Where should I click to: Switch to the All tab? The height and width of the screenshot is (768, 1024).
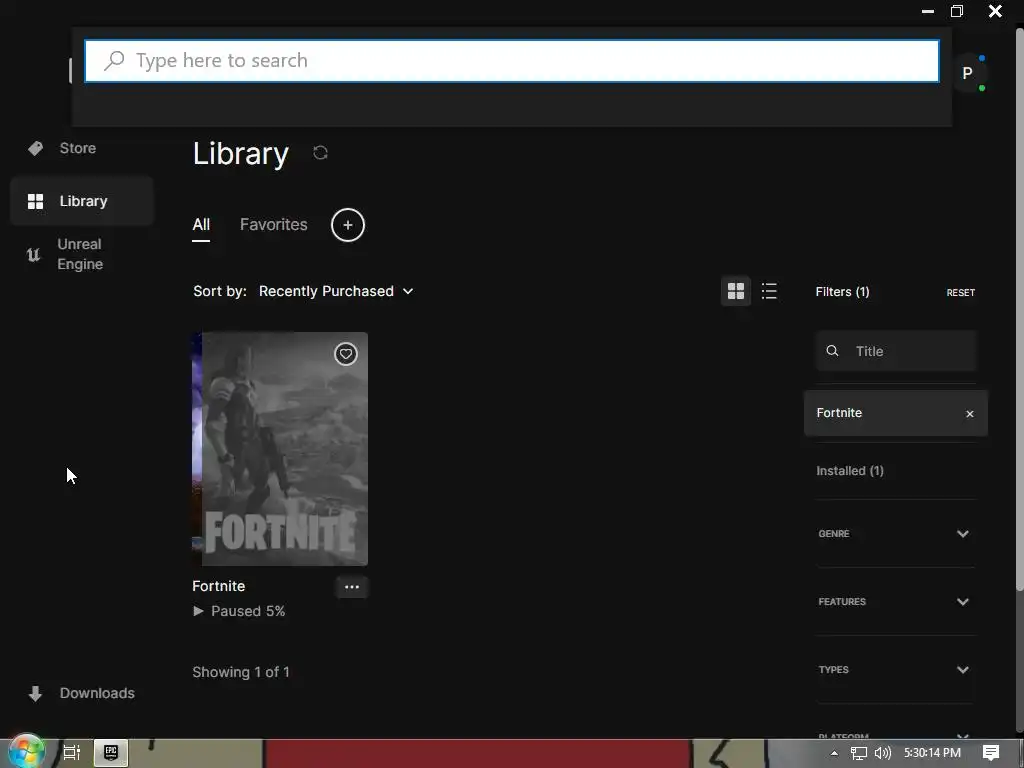201,225
